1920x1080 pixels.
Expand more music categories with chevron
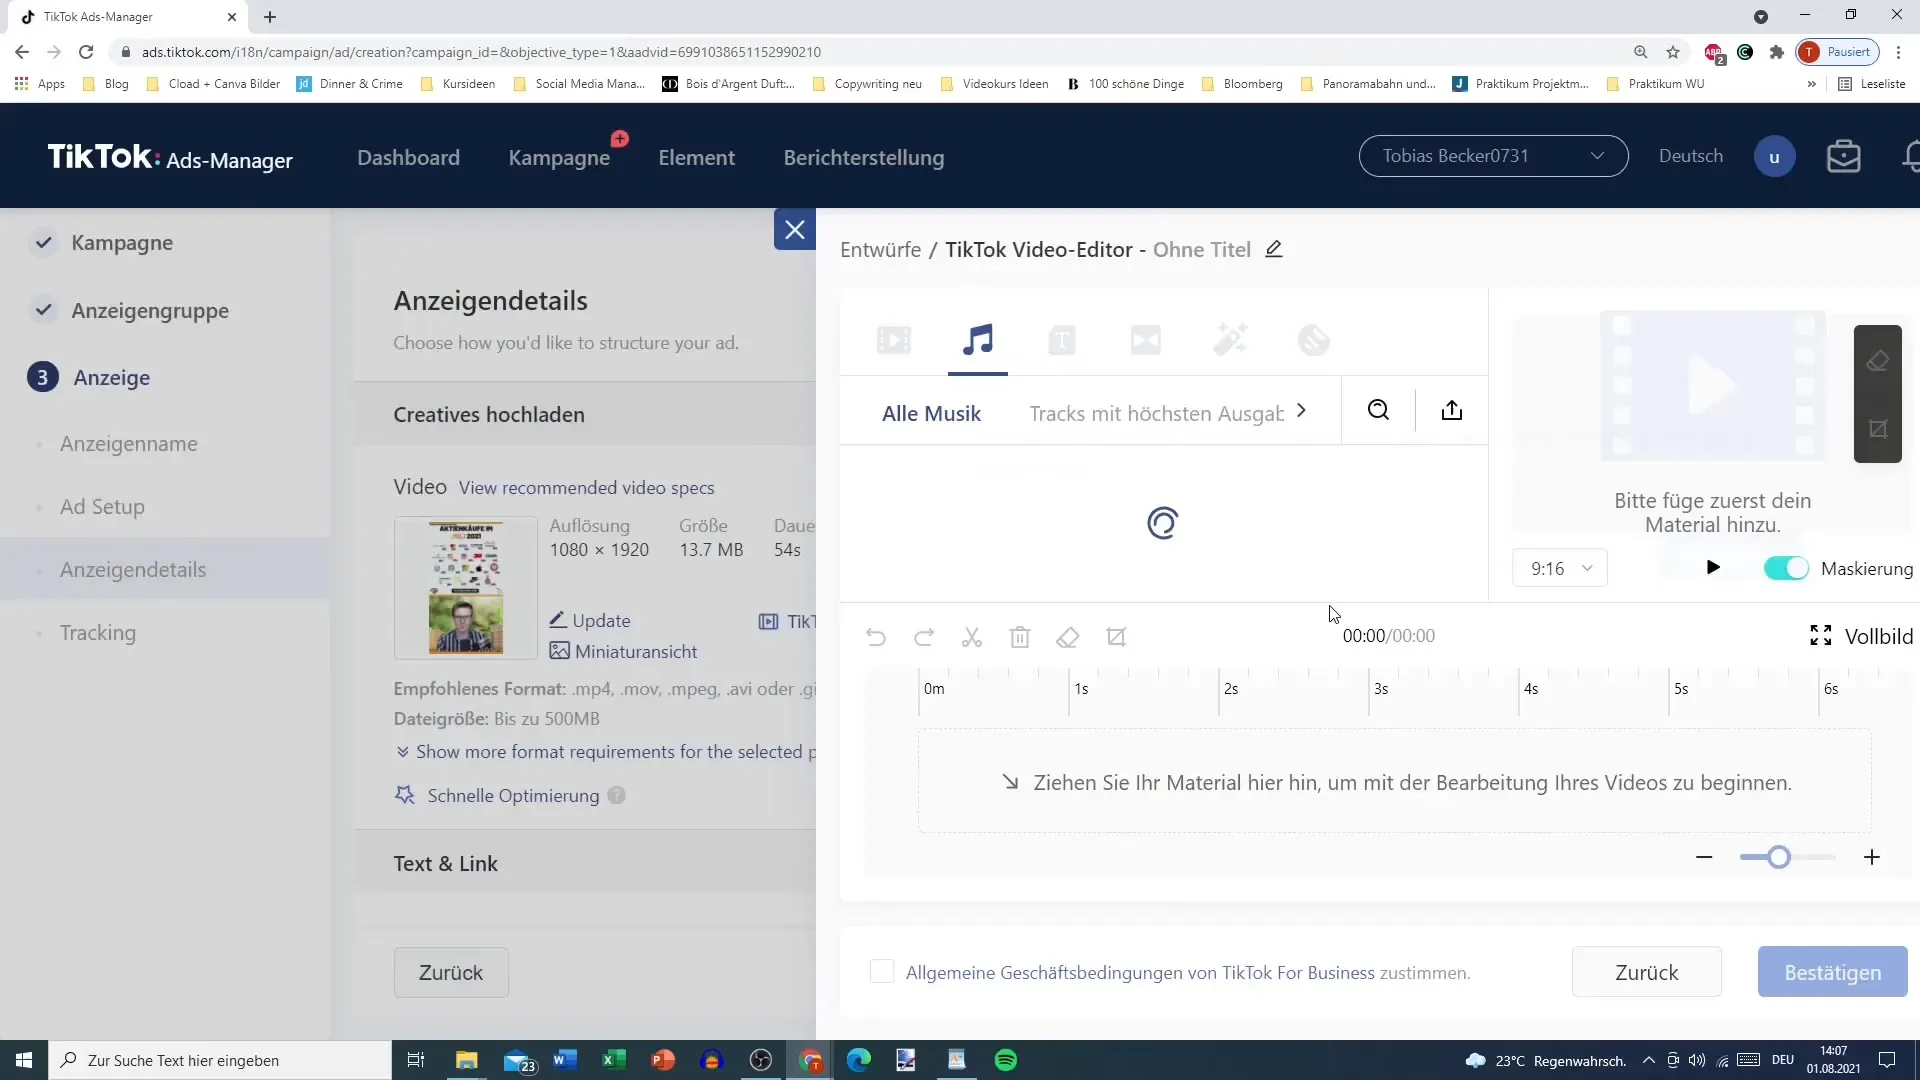click(1301, 410)
